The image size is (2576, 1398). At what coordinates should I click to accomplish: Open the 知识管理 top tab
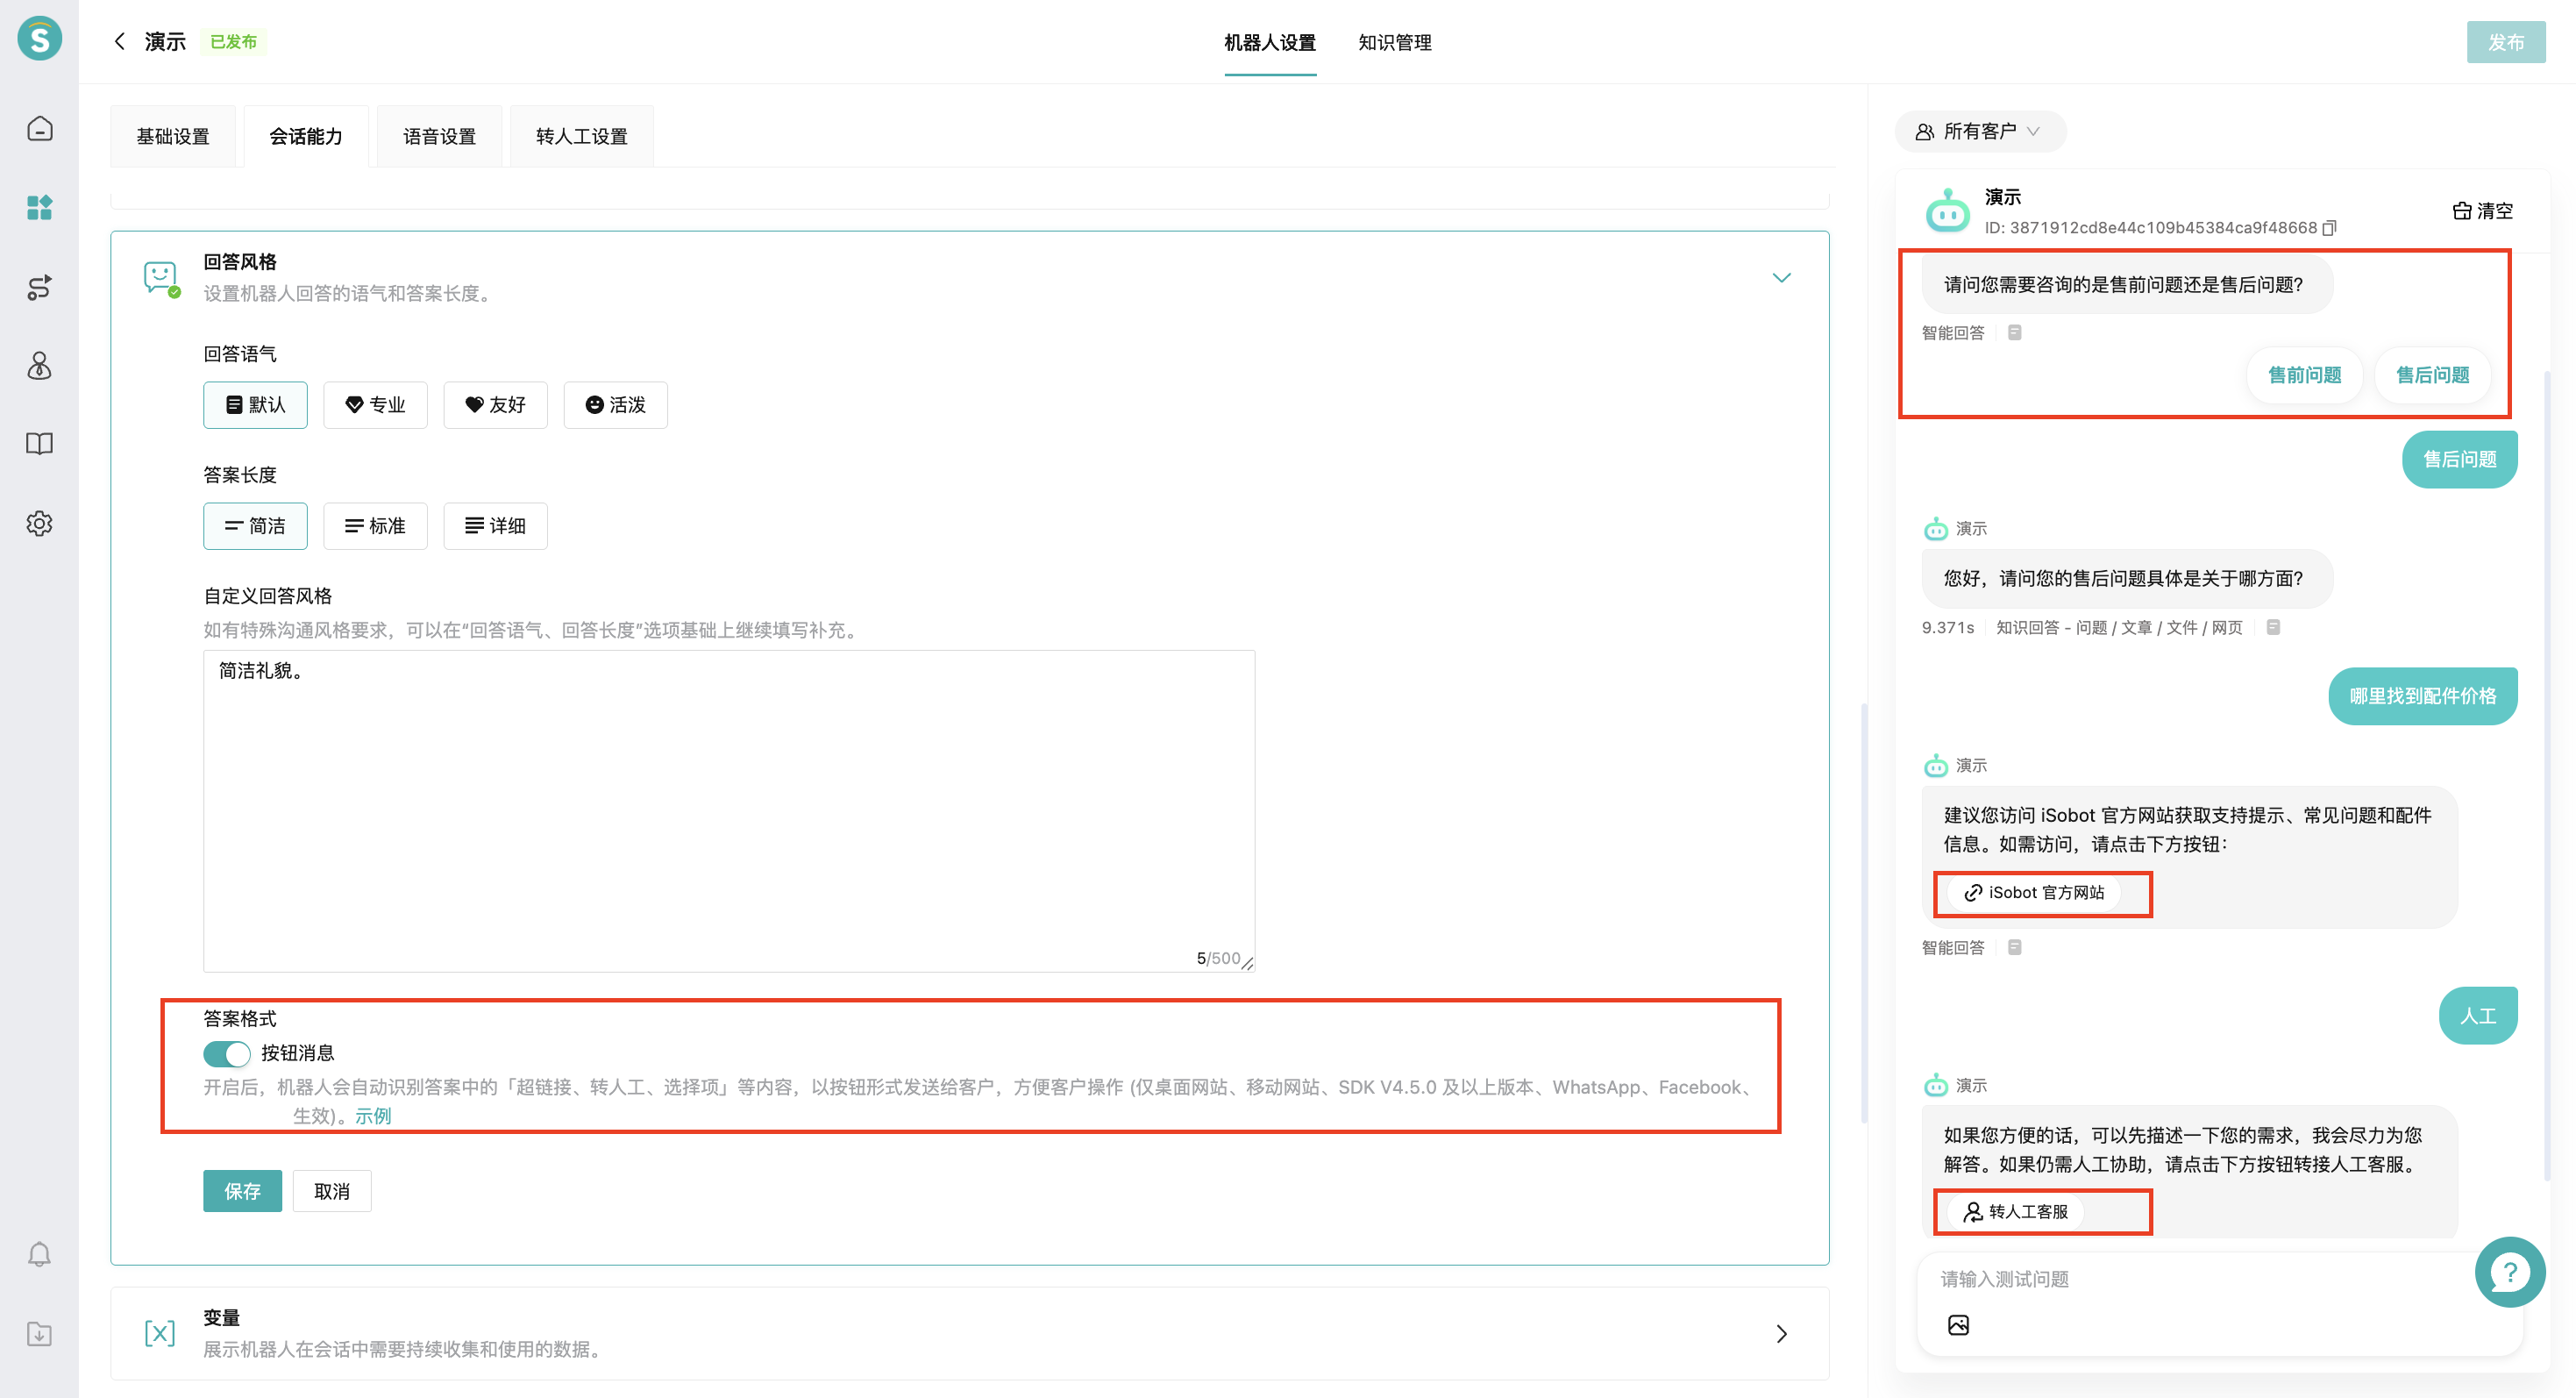pos(1394,42)
